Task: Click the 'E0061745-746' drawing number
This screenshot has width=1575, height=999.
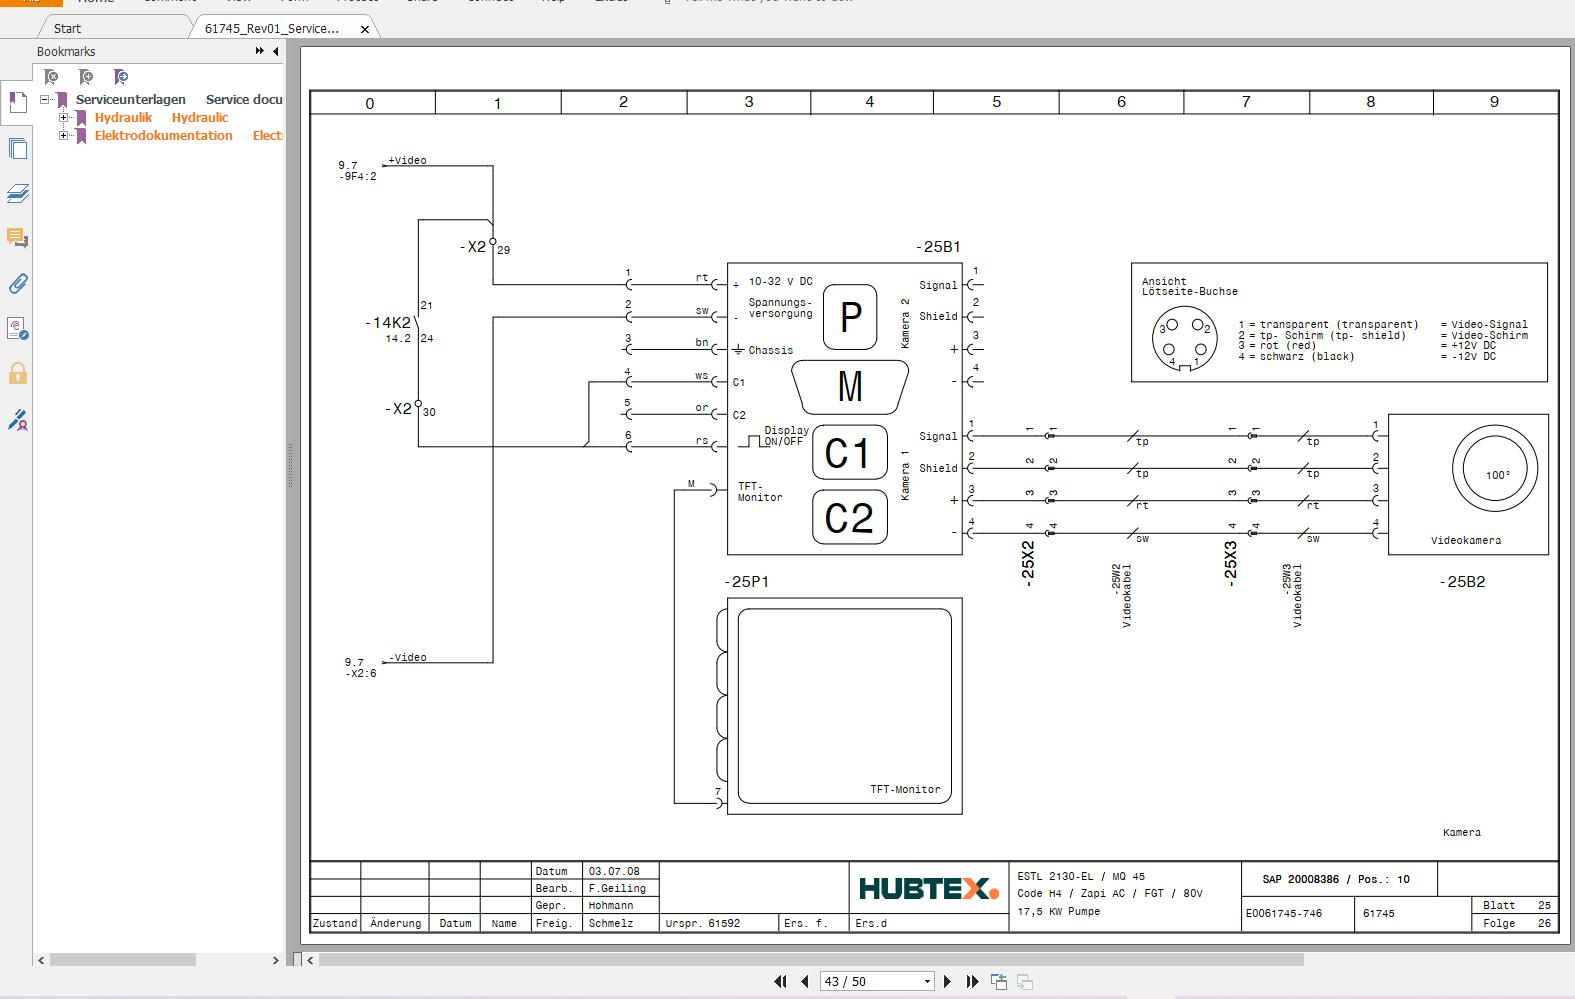Action: pyautogui.click(x=1283, y=913)
